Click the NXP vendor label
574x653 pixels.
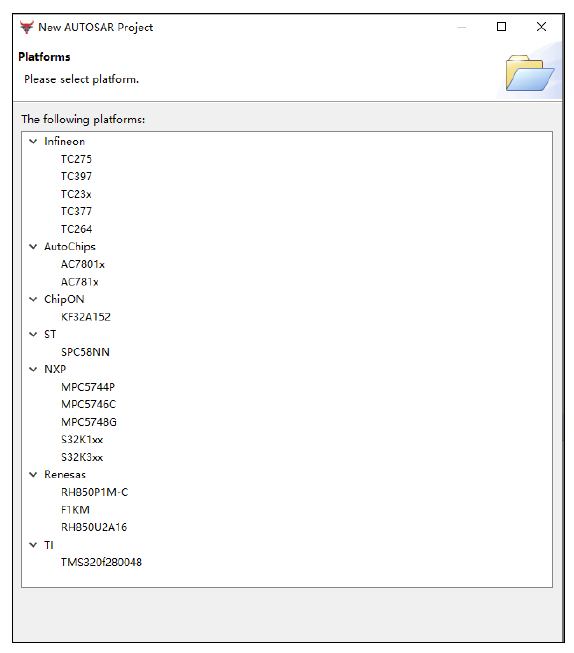tap(55, 369)
